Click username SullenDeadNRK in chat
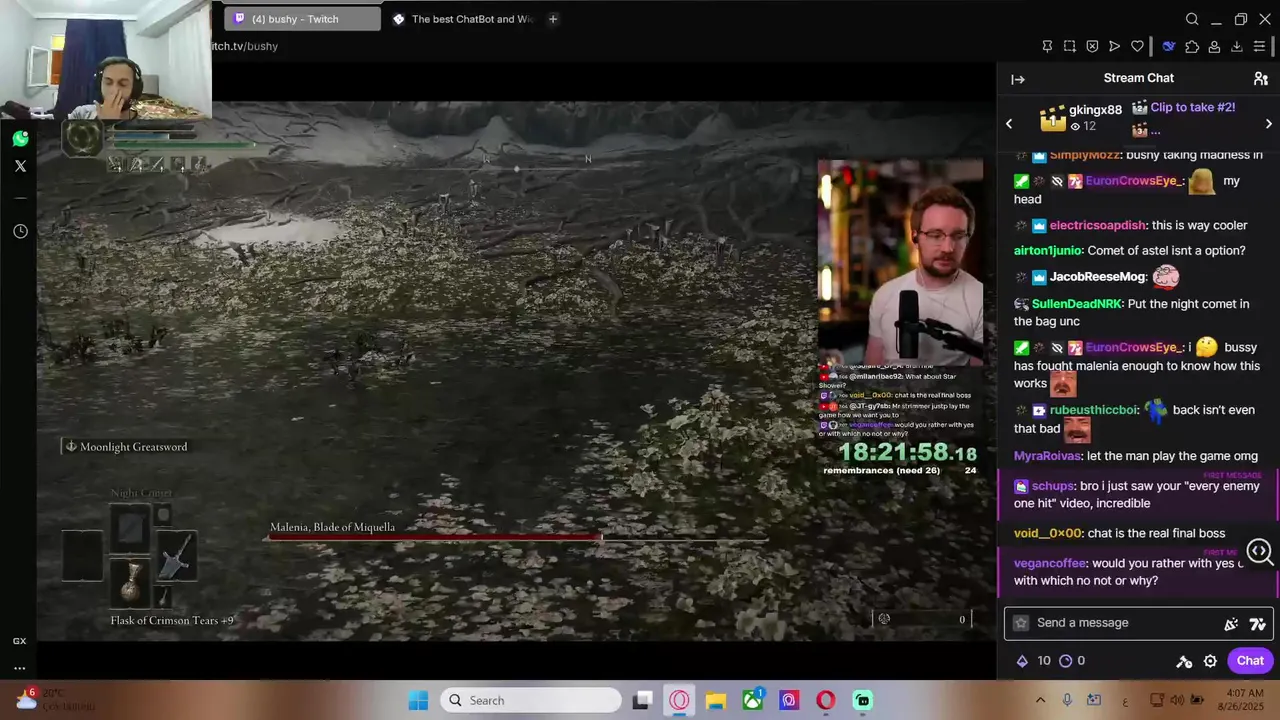Image resolution: width=1280 pixels, height=720 pixels. [x=1077, y=304]
